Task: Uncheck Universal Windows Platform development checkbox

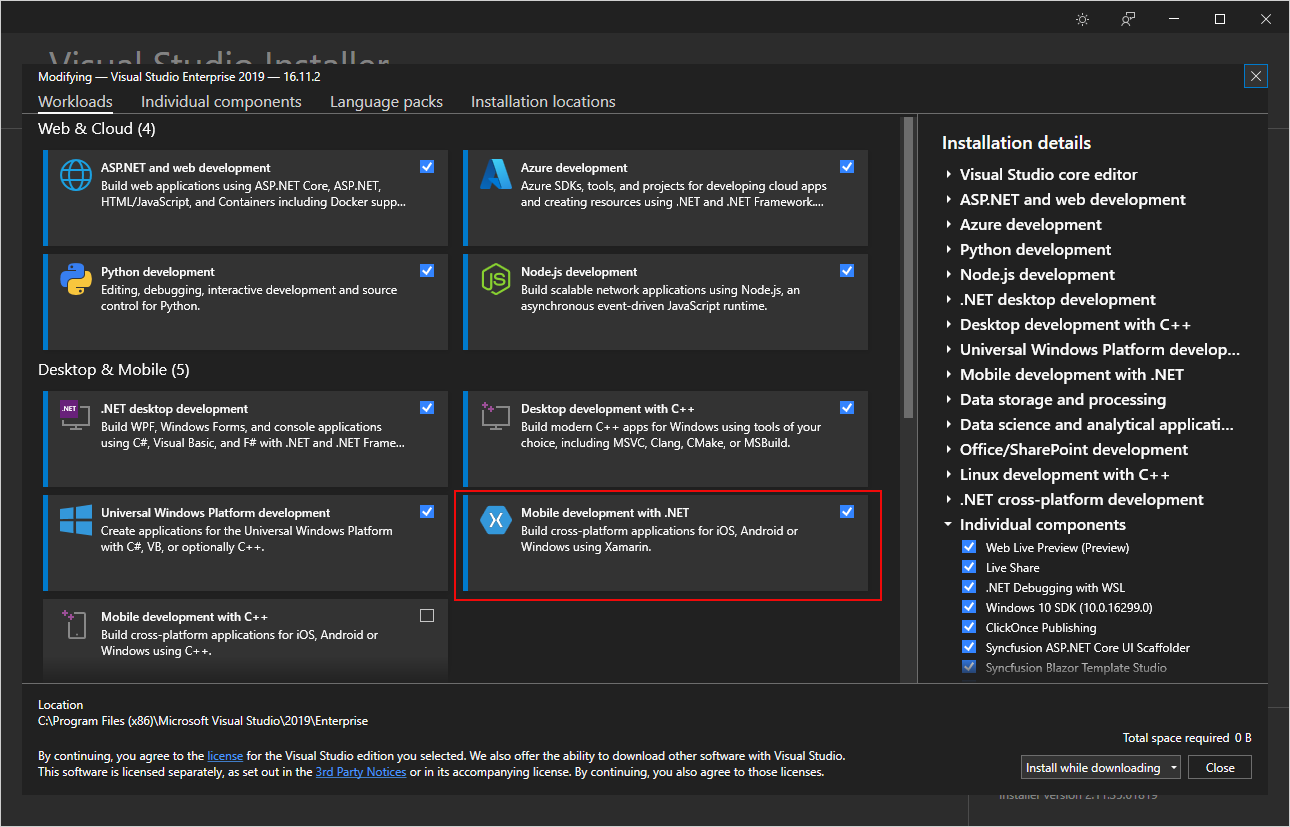Action: pos(427,511)
